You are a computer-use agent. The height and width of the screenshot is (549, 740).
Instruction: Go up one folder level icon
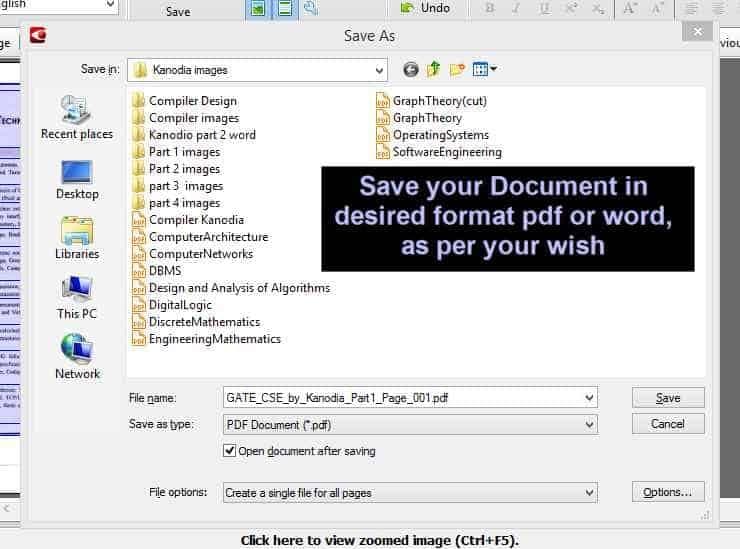[433, 69]
